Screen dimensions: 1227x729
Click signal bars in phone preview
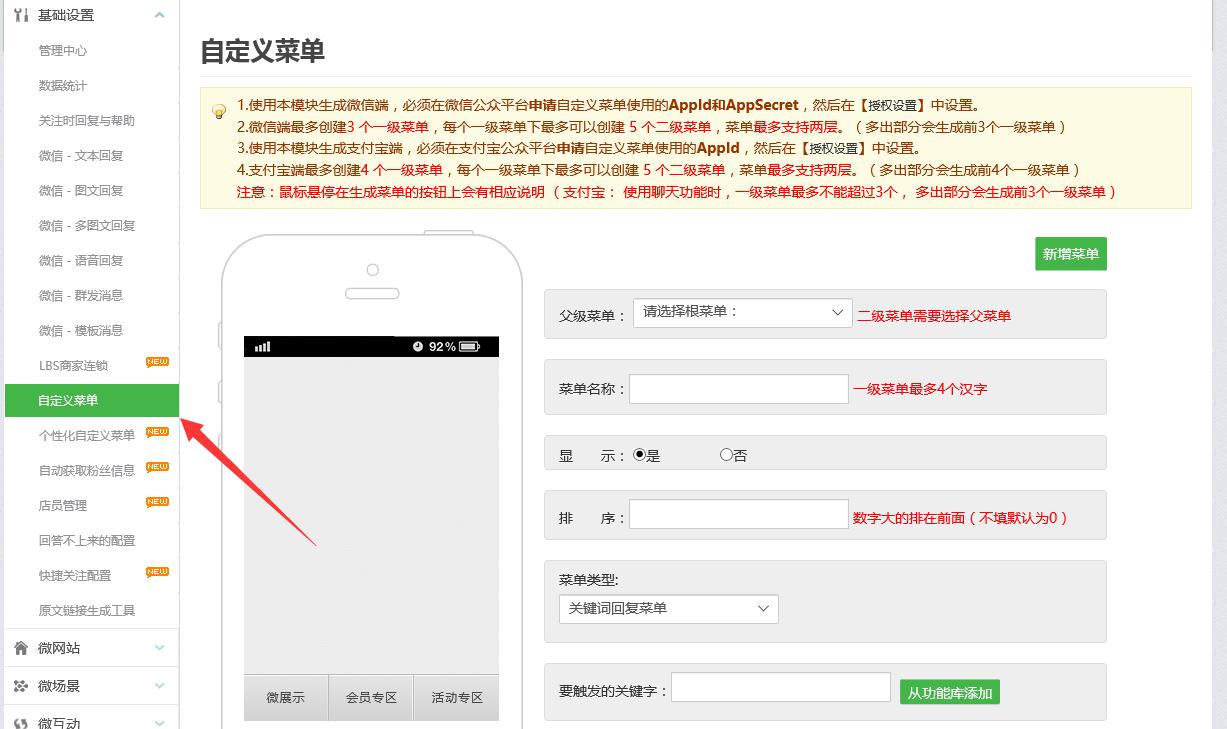(x=263, y=347)
